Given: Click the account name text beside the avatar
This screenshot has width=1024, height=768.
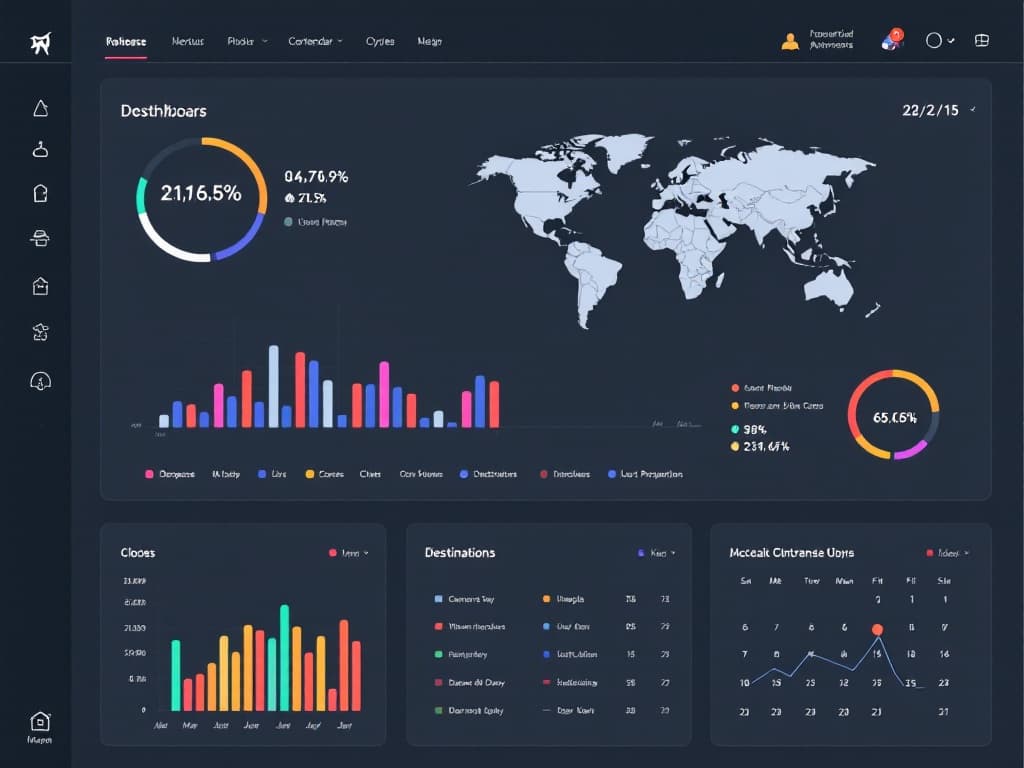Looking at the screenshot, I should point(831,39).
